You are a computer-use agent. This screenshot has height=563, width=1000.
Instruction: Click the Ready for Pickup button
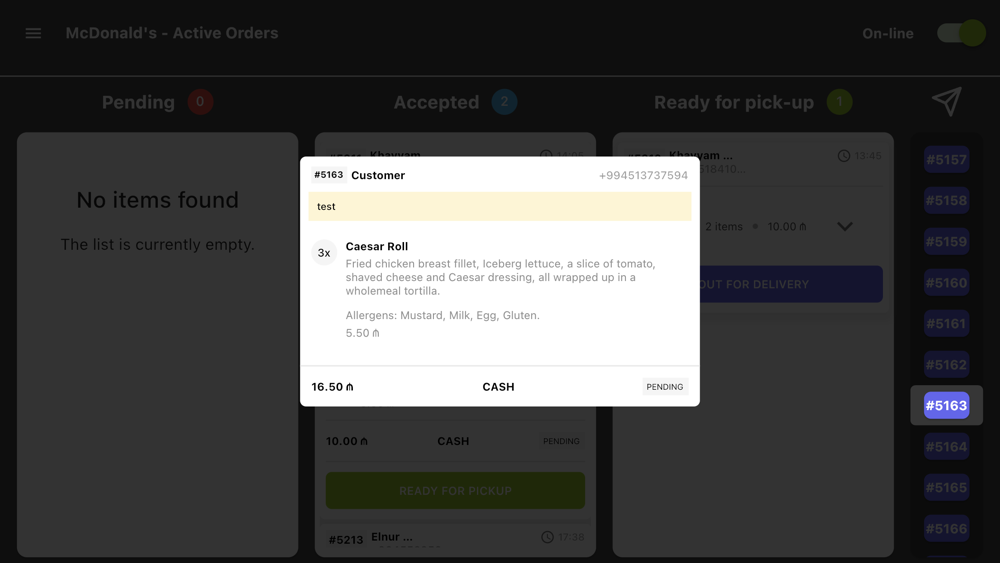455,490
